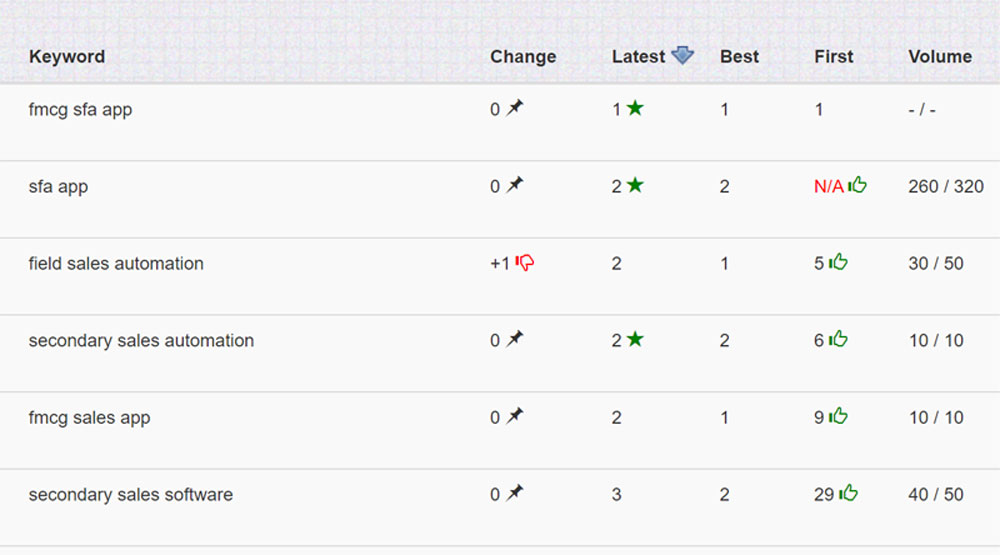Sort table by Change column header

(523, 57)
